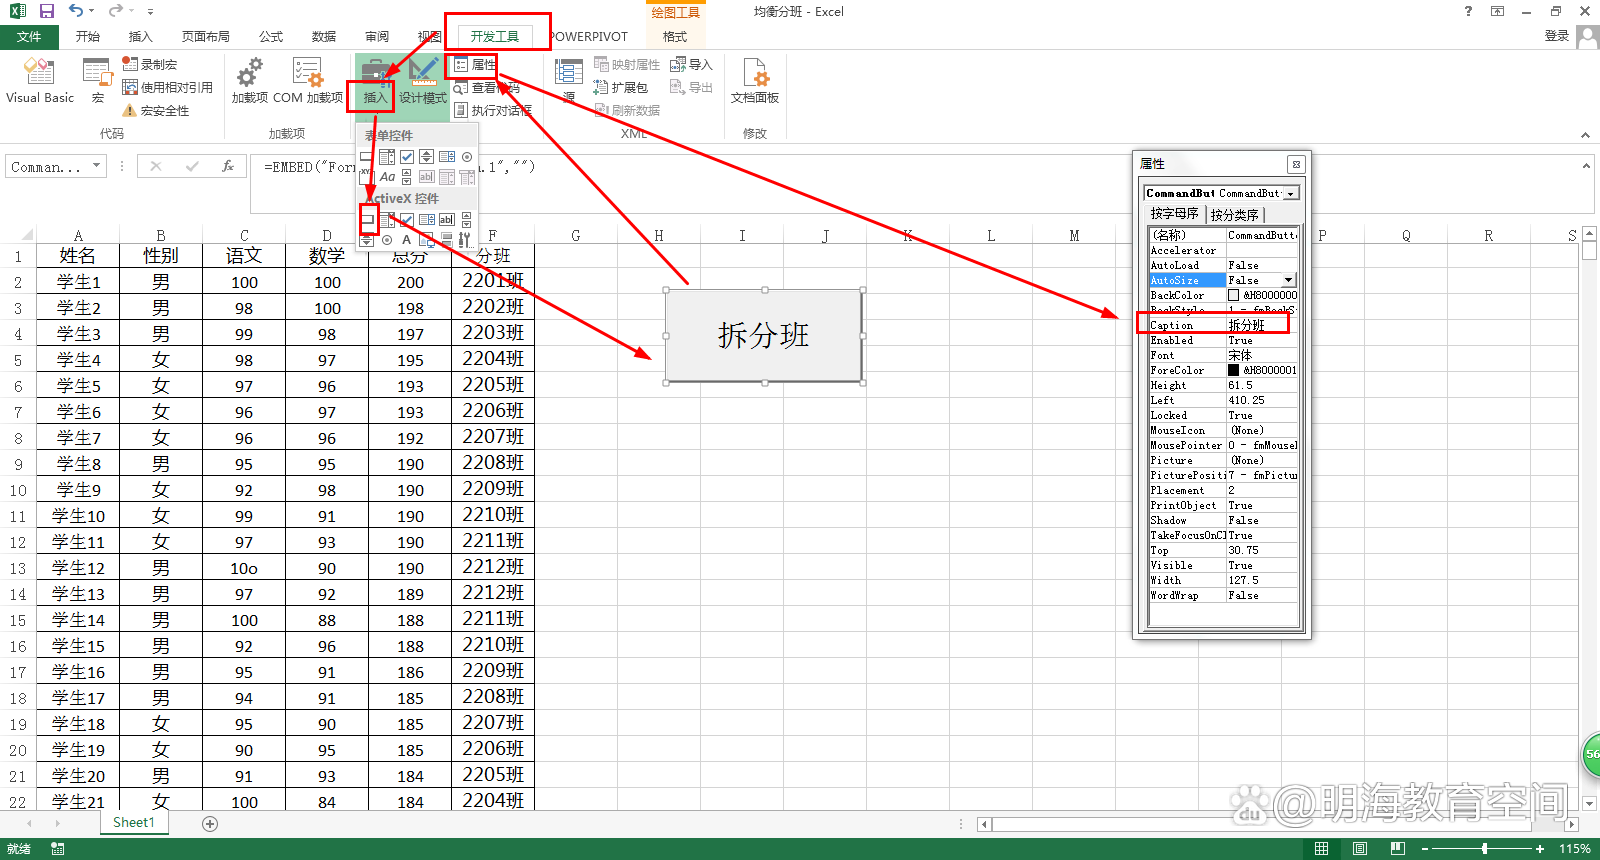The height and width of the screenshot is (860, 1600).
Task: Toggle 设计模式 design mode
Action: [x=423, y=81]
